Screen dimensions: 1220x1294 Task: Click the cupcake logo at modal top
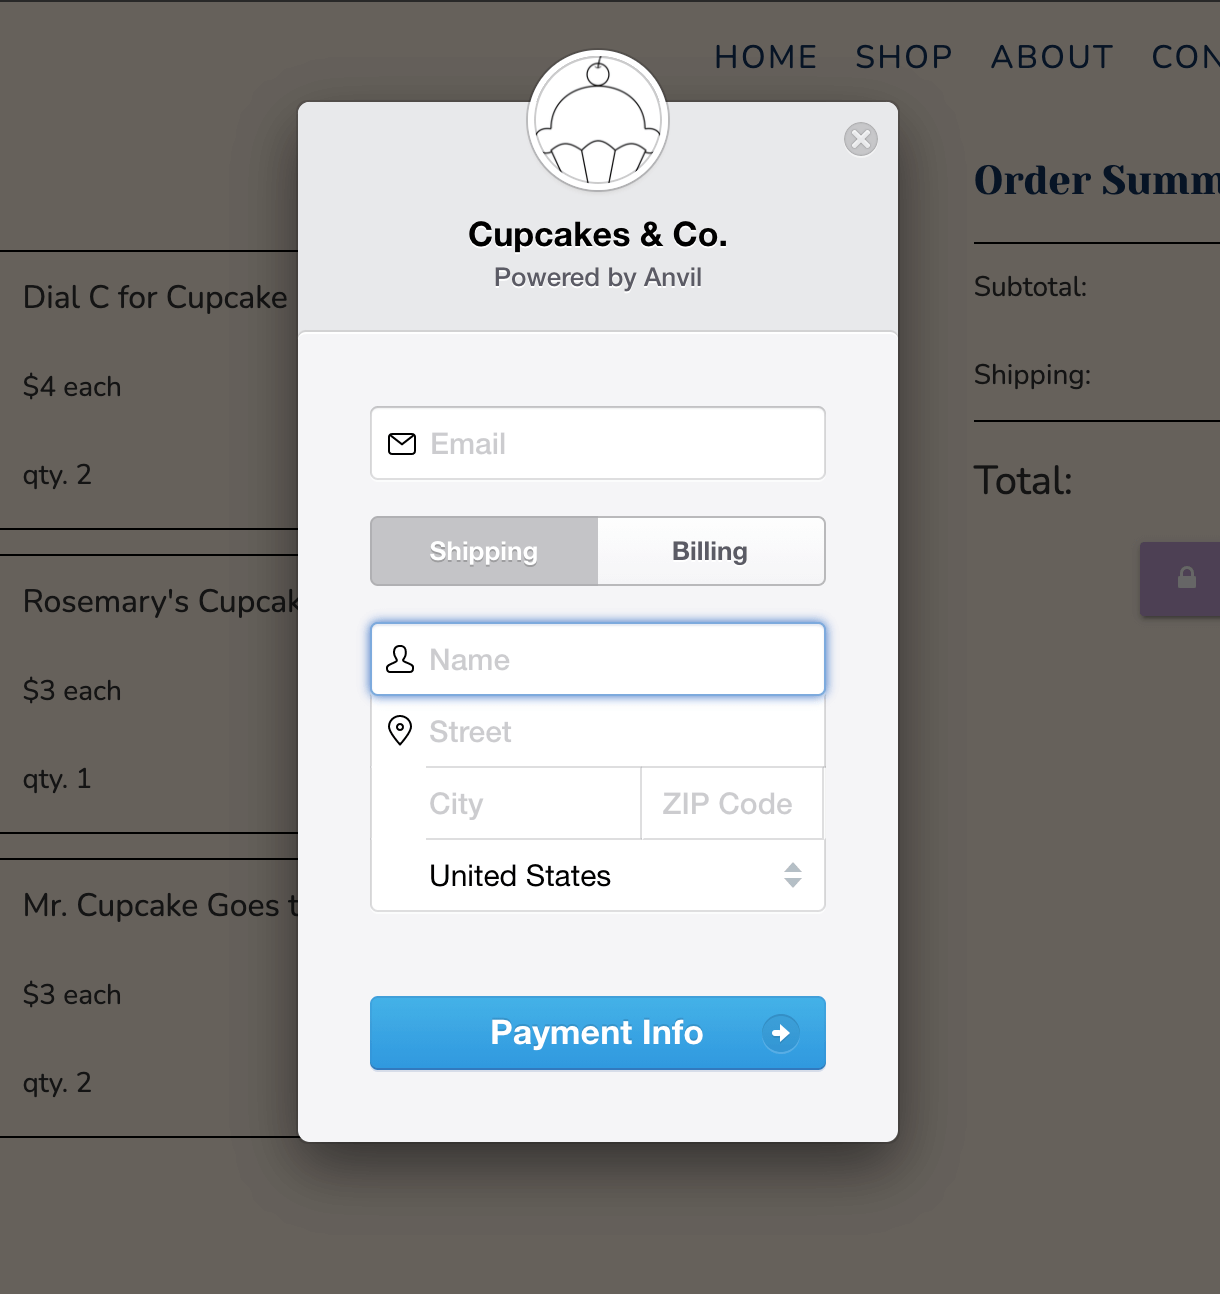pos(598,121)
